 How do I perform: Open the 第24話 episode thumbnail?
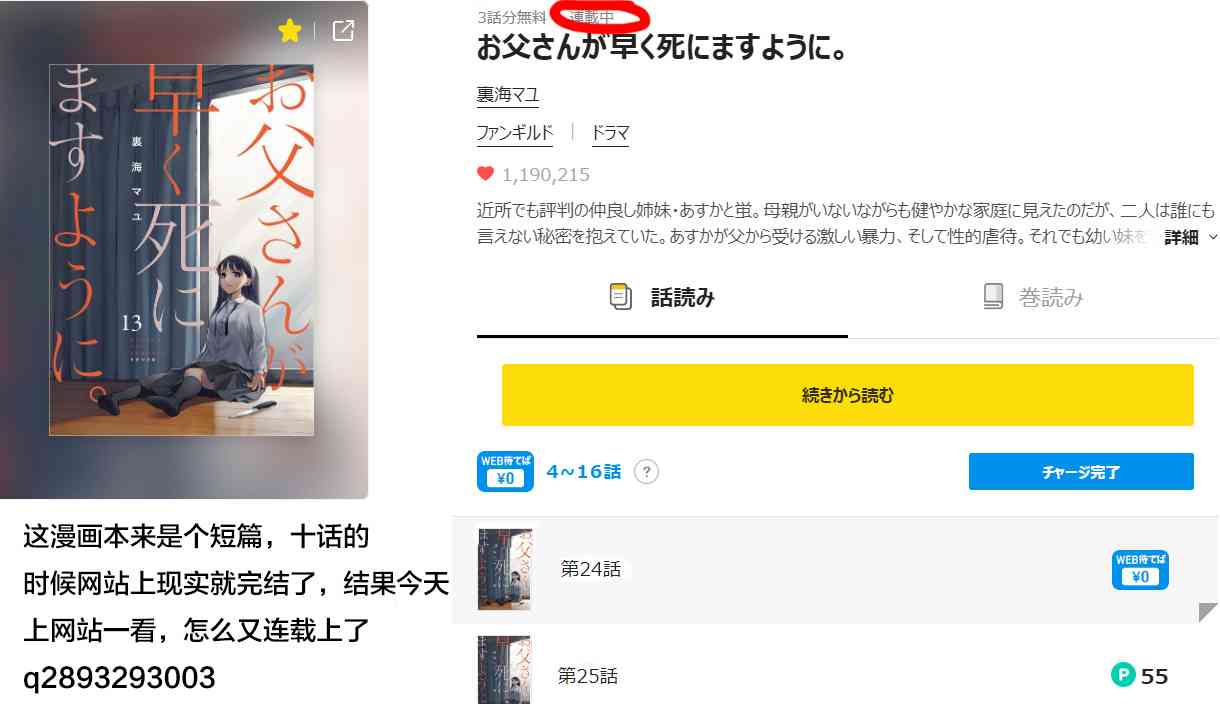[504, 570]
